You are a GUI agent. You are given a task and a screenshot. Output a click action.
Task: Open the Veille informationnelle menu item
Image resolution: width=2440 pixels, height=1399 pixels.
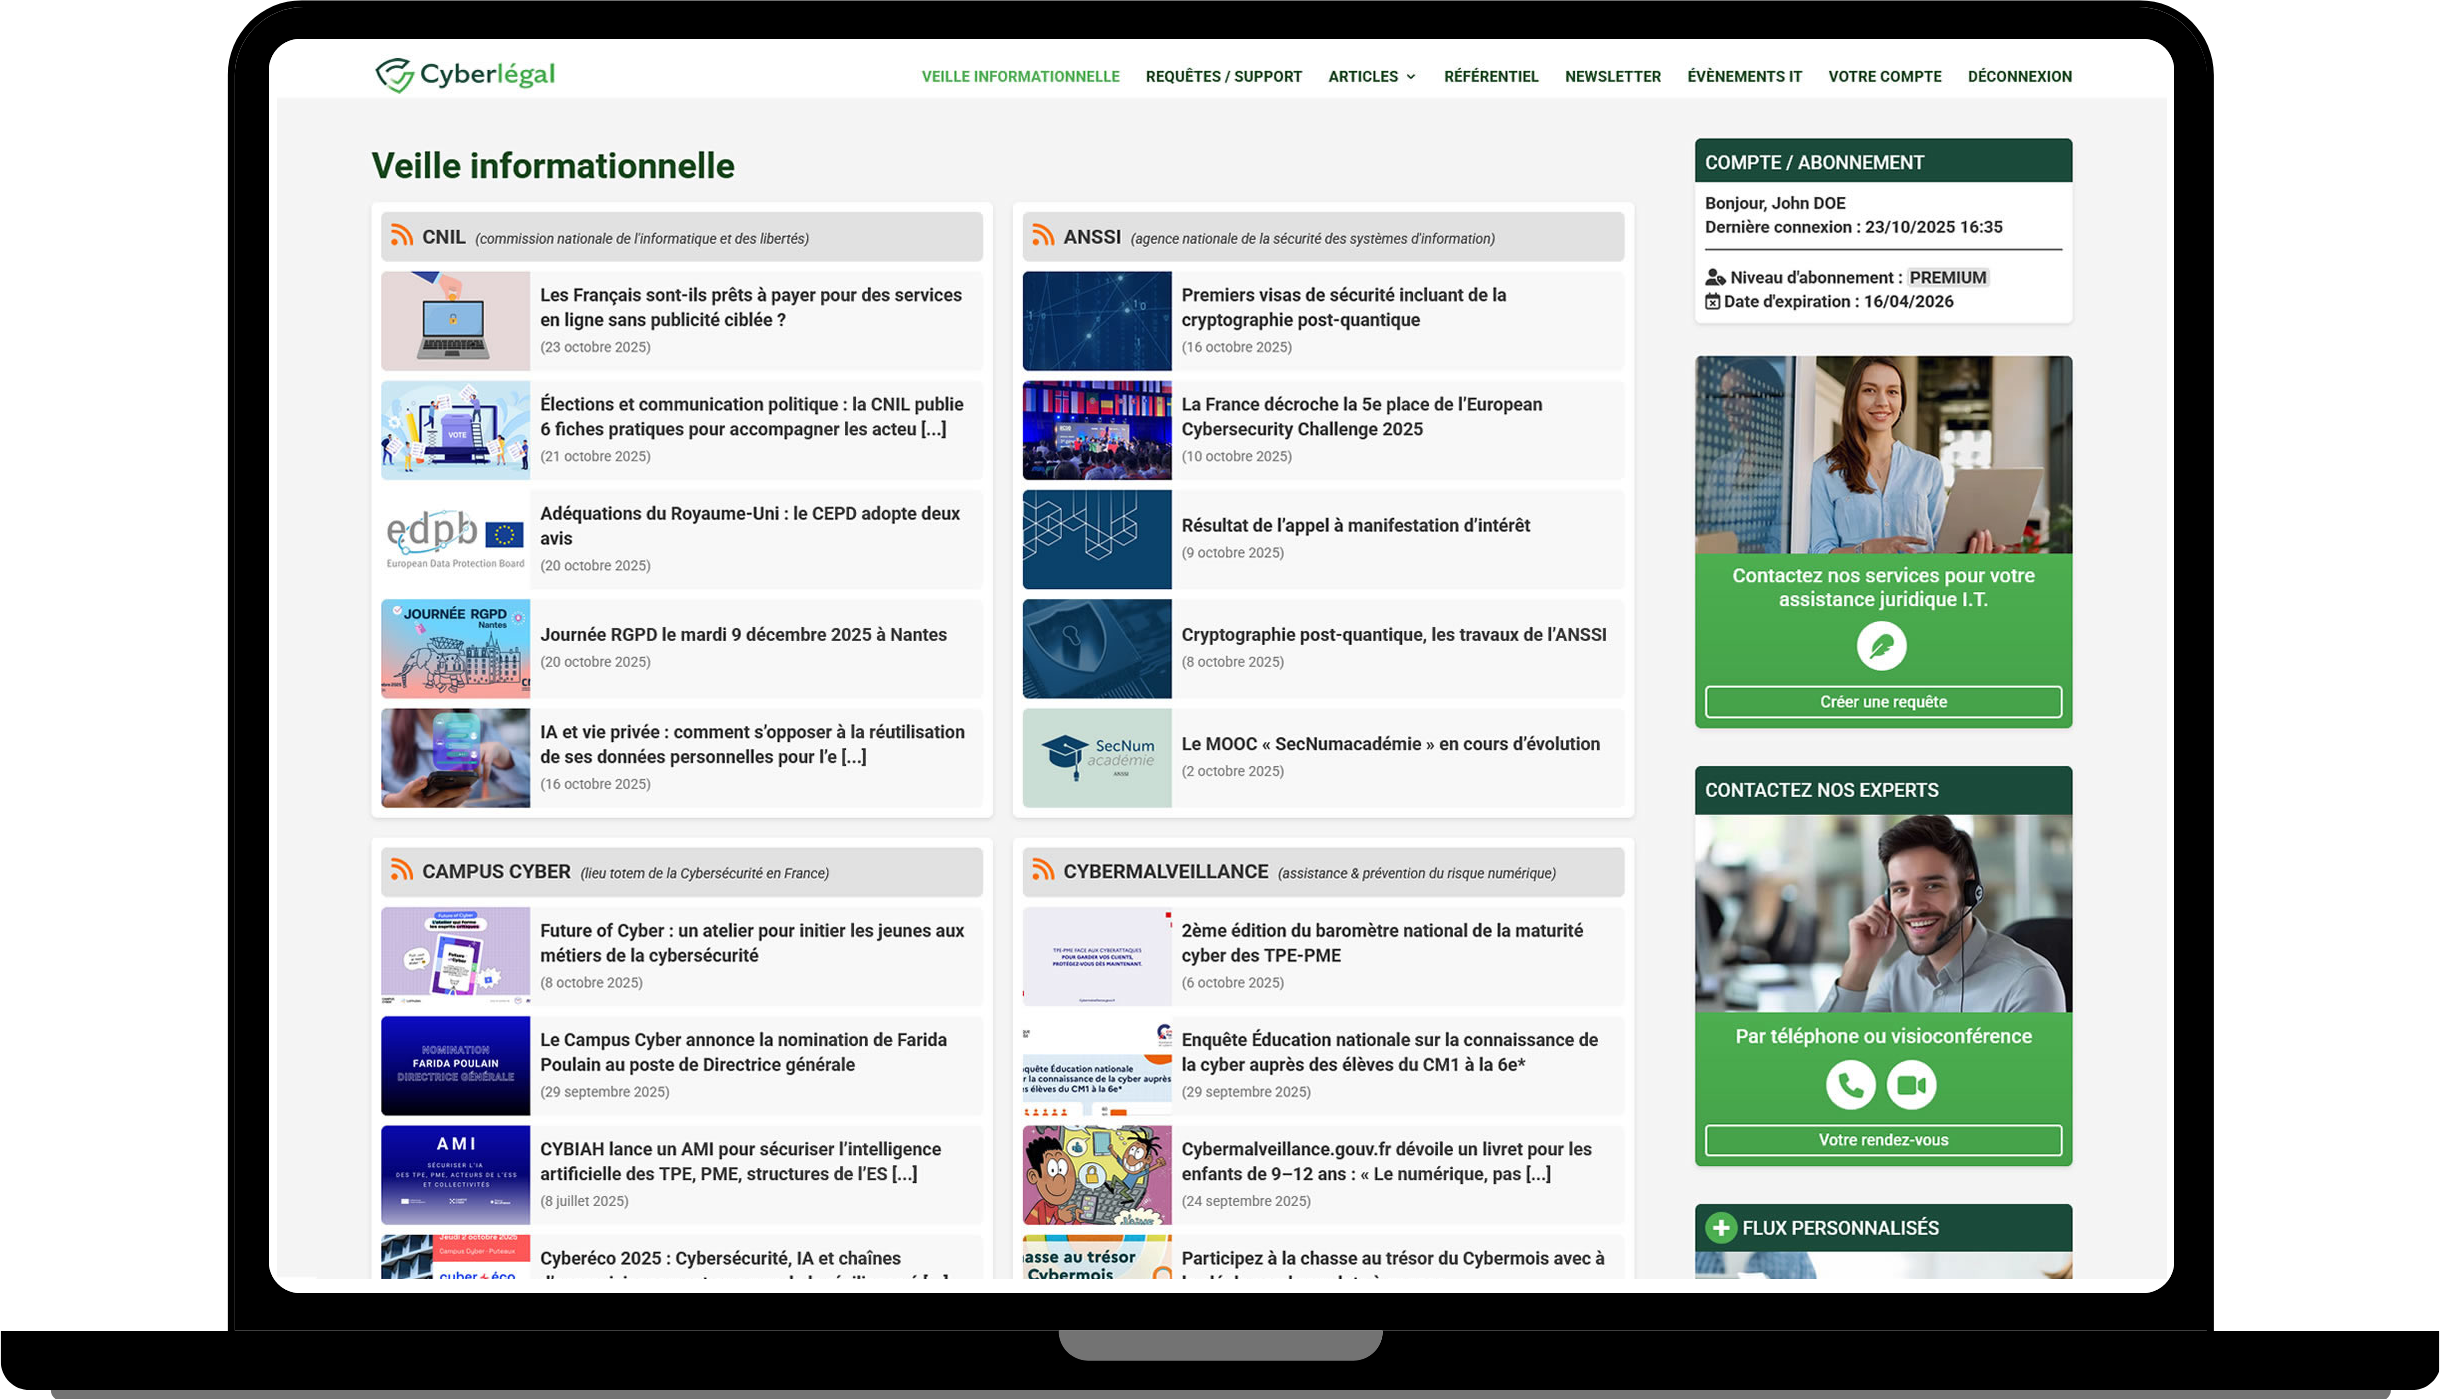click(x=1020, y=77)
